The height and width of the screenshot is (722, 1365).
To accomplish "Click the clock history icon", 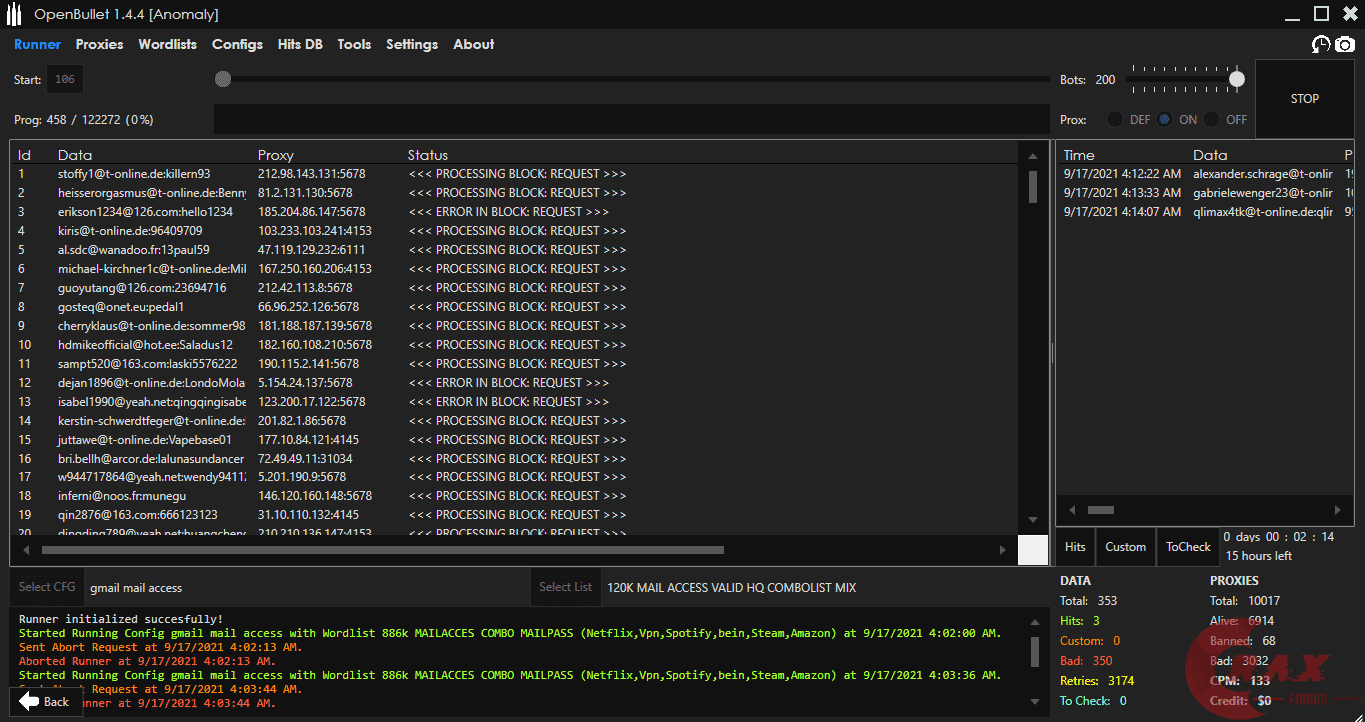I will click(1321, 44).
